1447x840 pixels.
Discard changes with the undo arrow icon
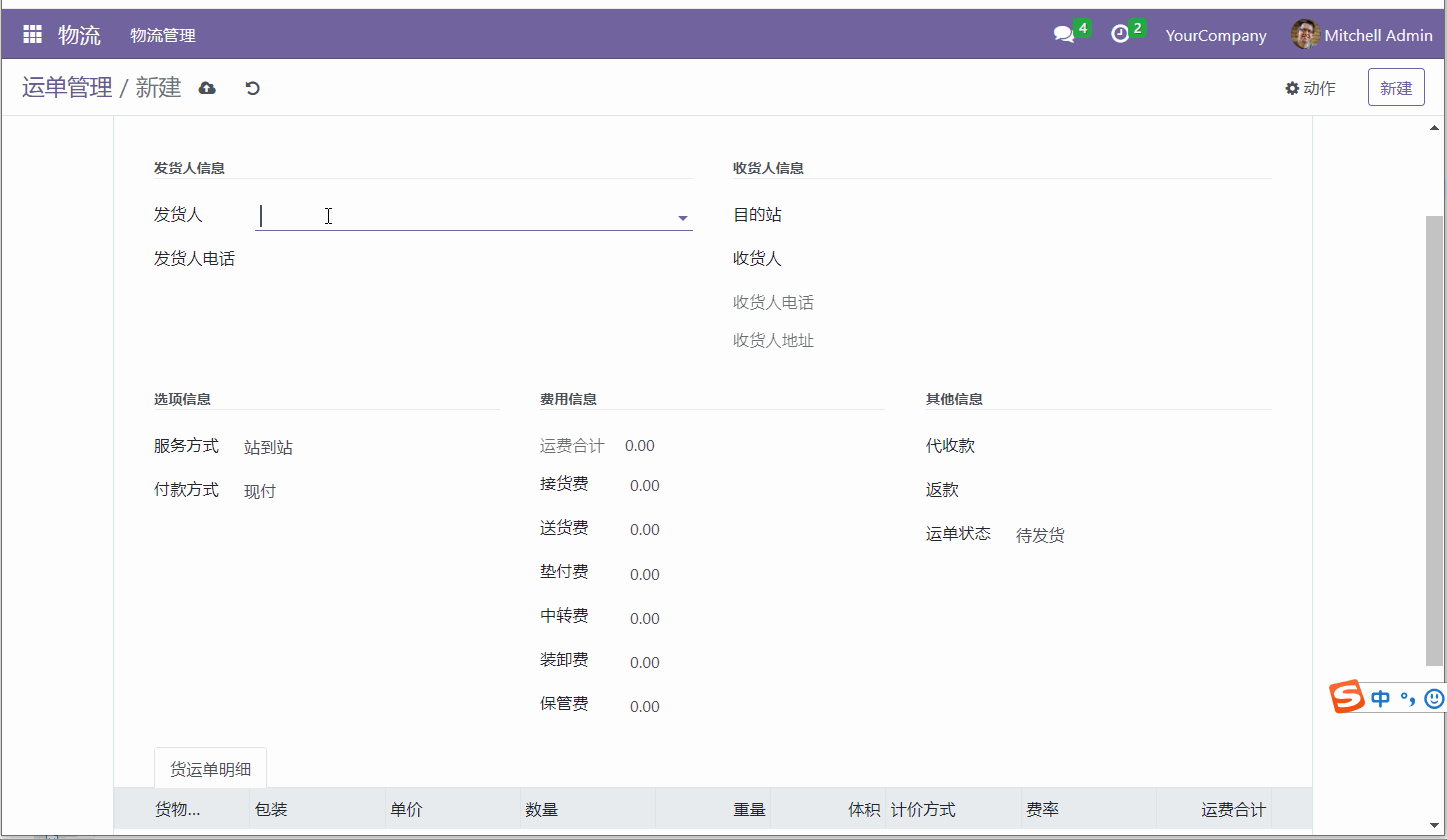(x=251, y=88)
